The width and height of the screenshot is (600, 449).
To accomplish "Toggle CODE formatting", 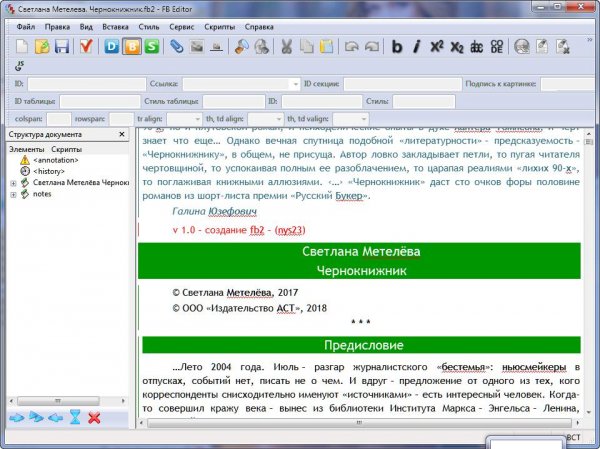I will point(496,47).
